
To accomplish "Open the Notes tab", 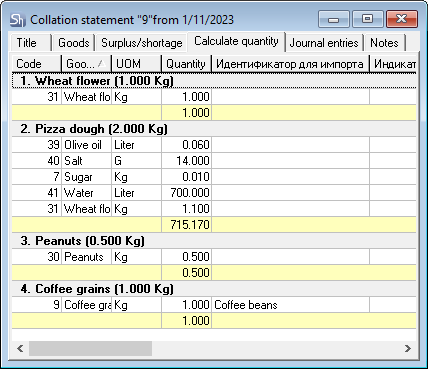I will pos(385,43).
